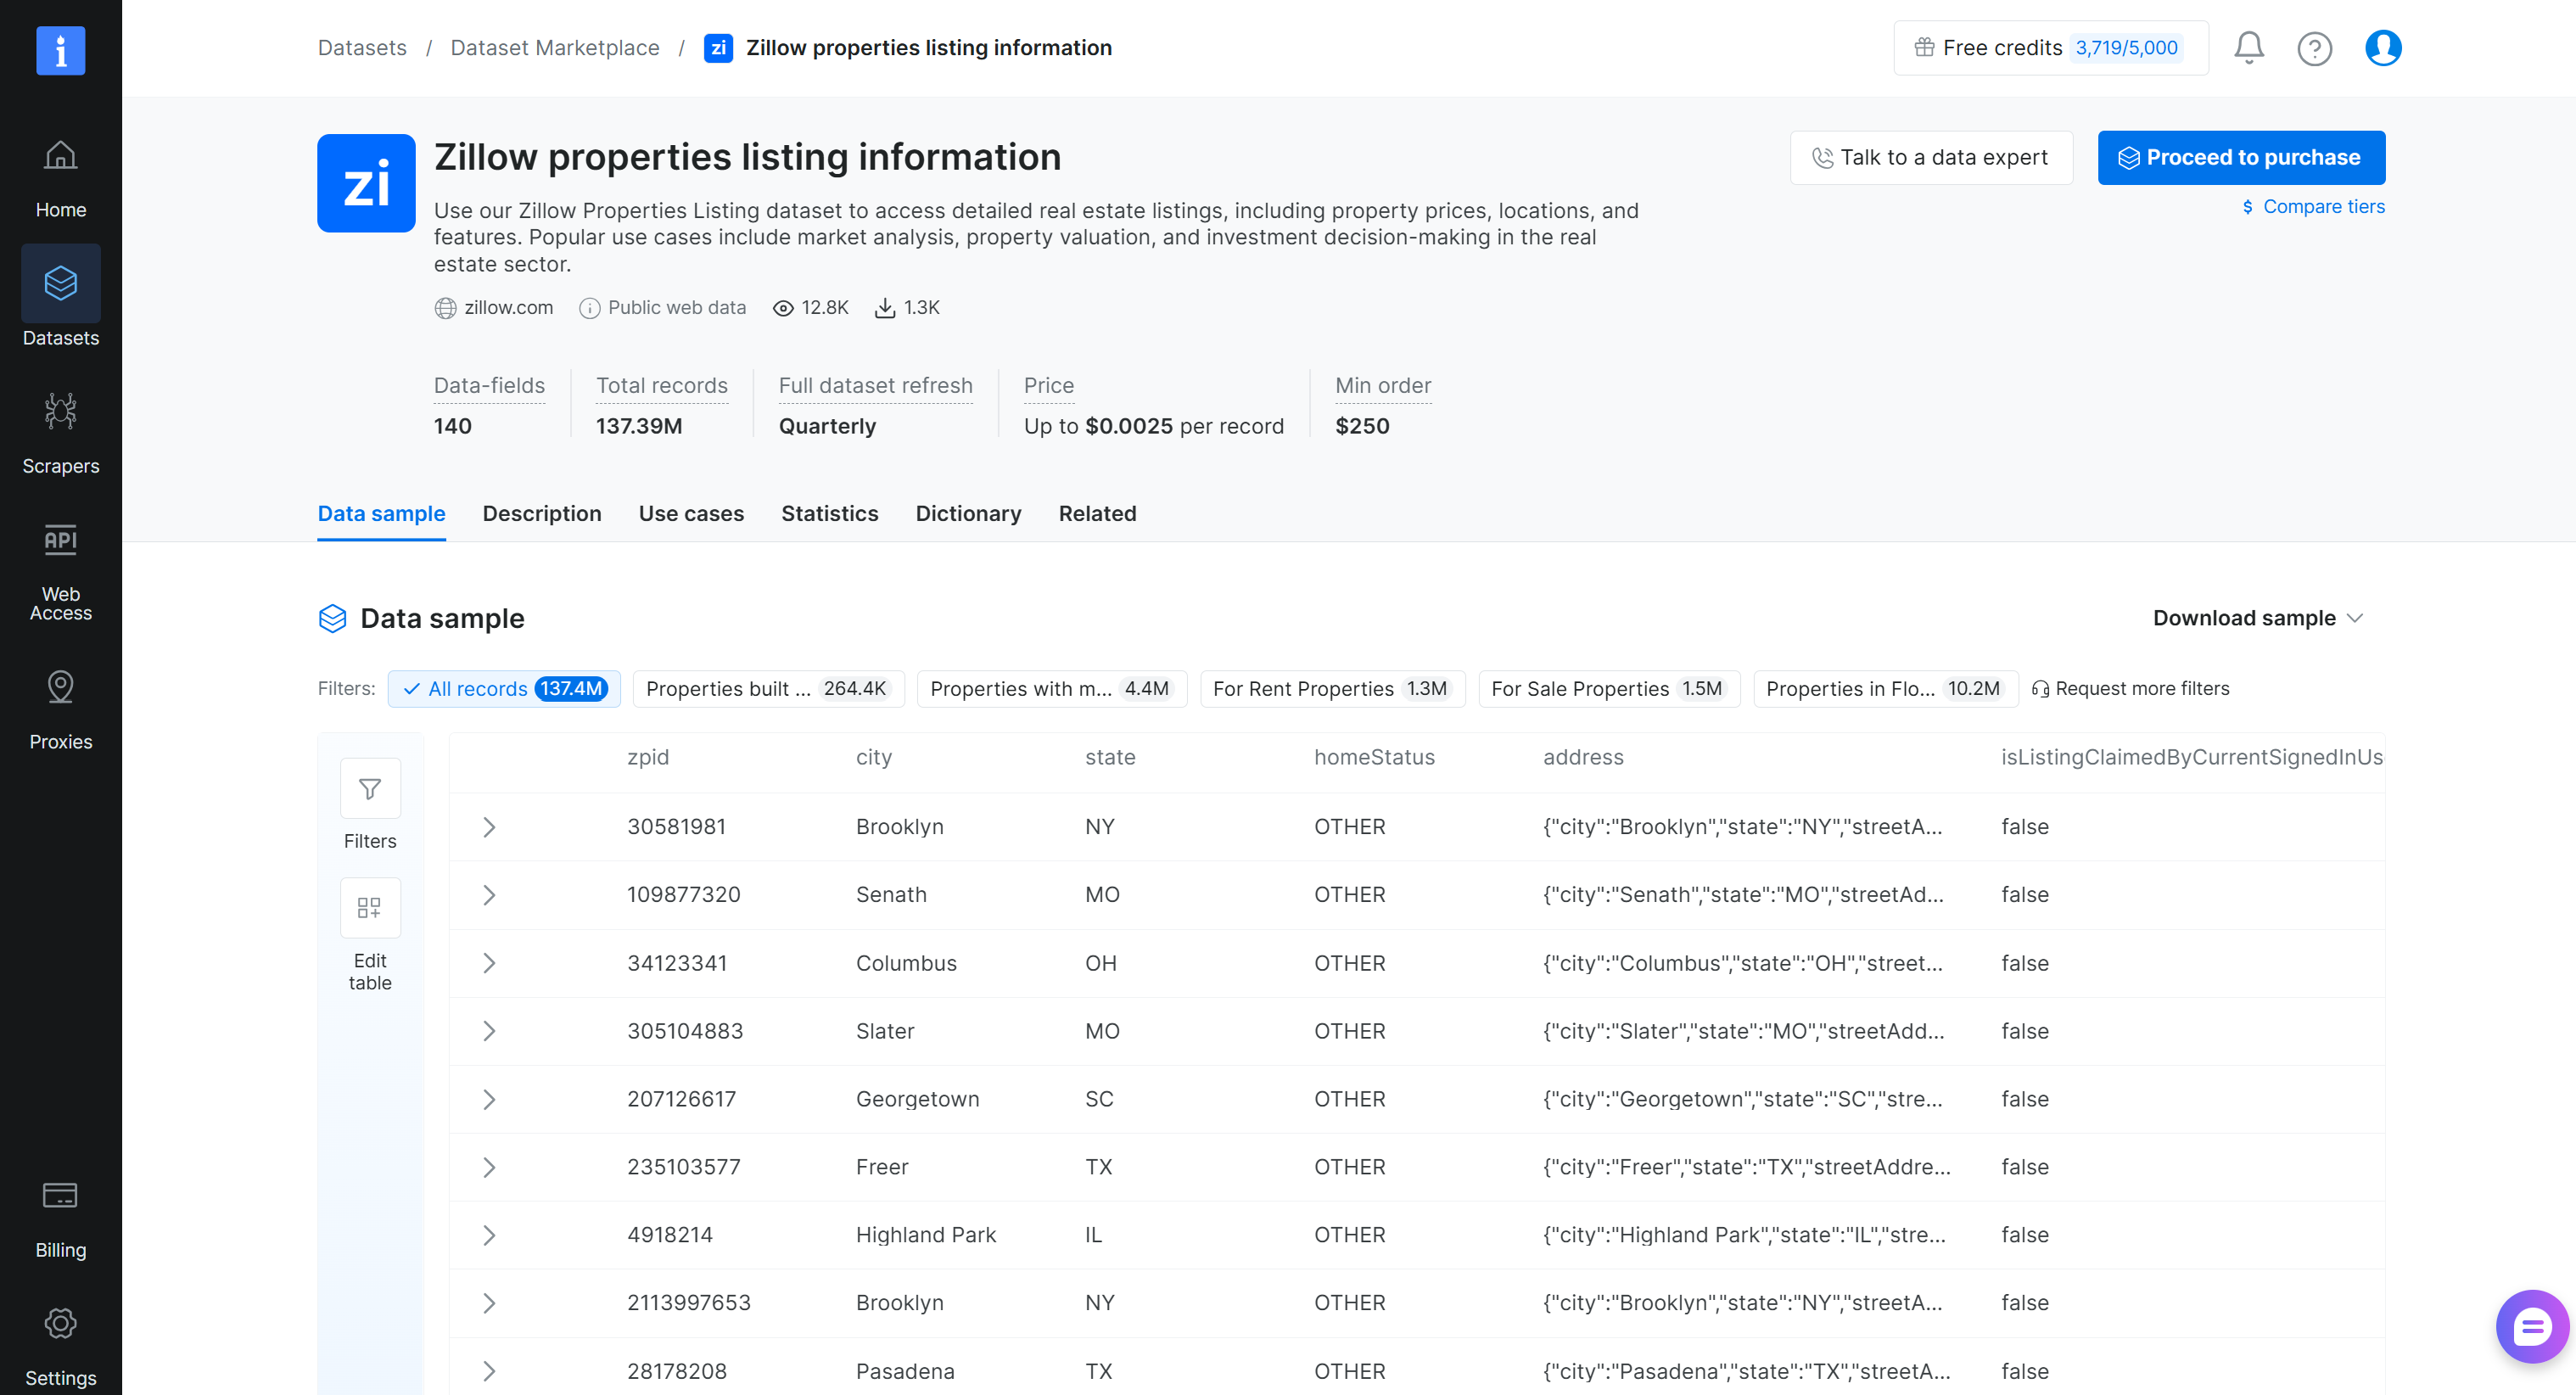Image resolution: width=2576 pixels, height=1395 pixels.
Task: Click Talk to a data expert
Action: [1931, 158]
